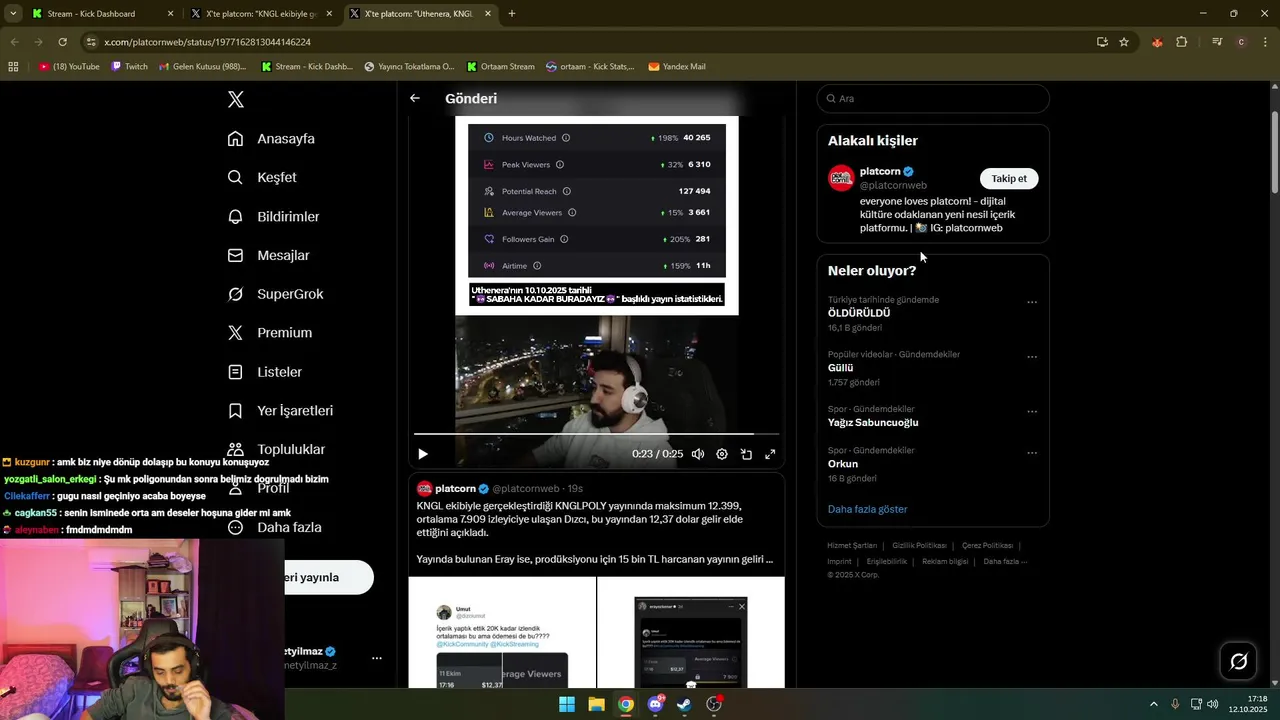This screenshot has width=1280, height=720.
Task: Open Mesajlar in the sidebar
Action: (269, 255)
